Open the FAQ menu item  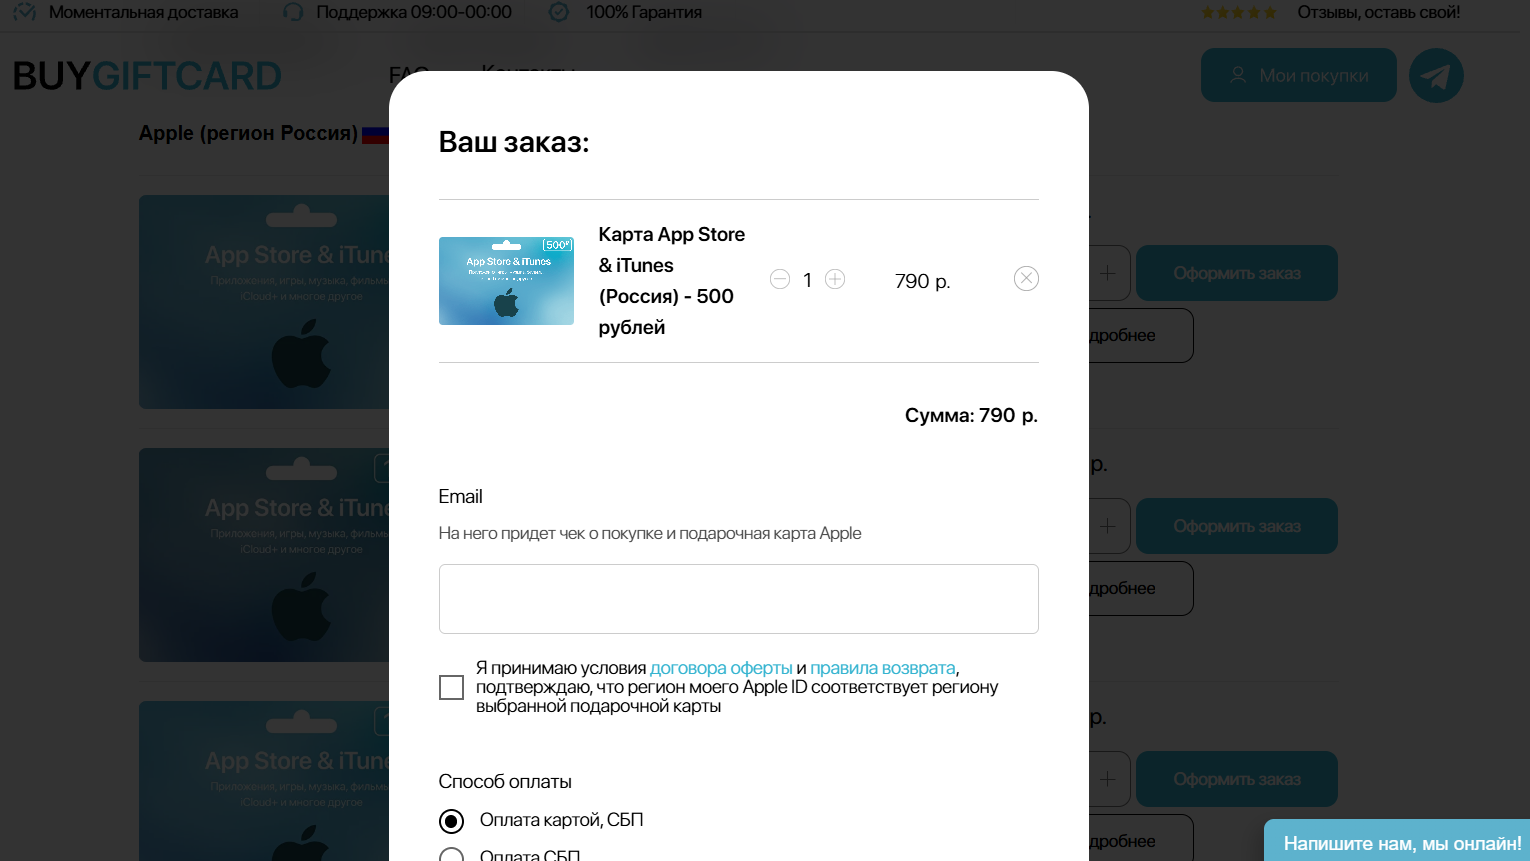(408, 74)
